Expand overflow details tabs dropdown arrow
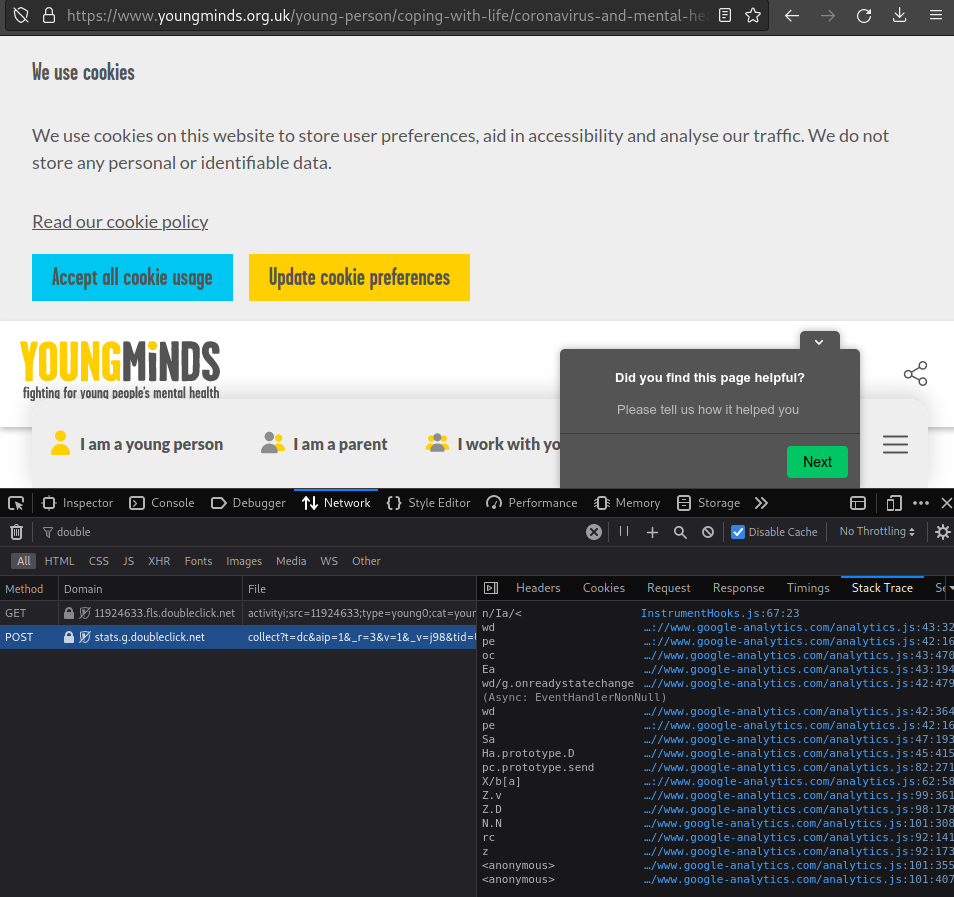The height and width of the screenshot is (897, 954). point(950,588)
